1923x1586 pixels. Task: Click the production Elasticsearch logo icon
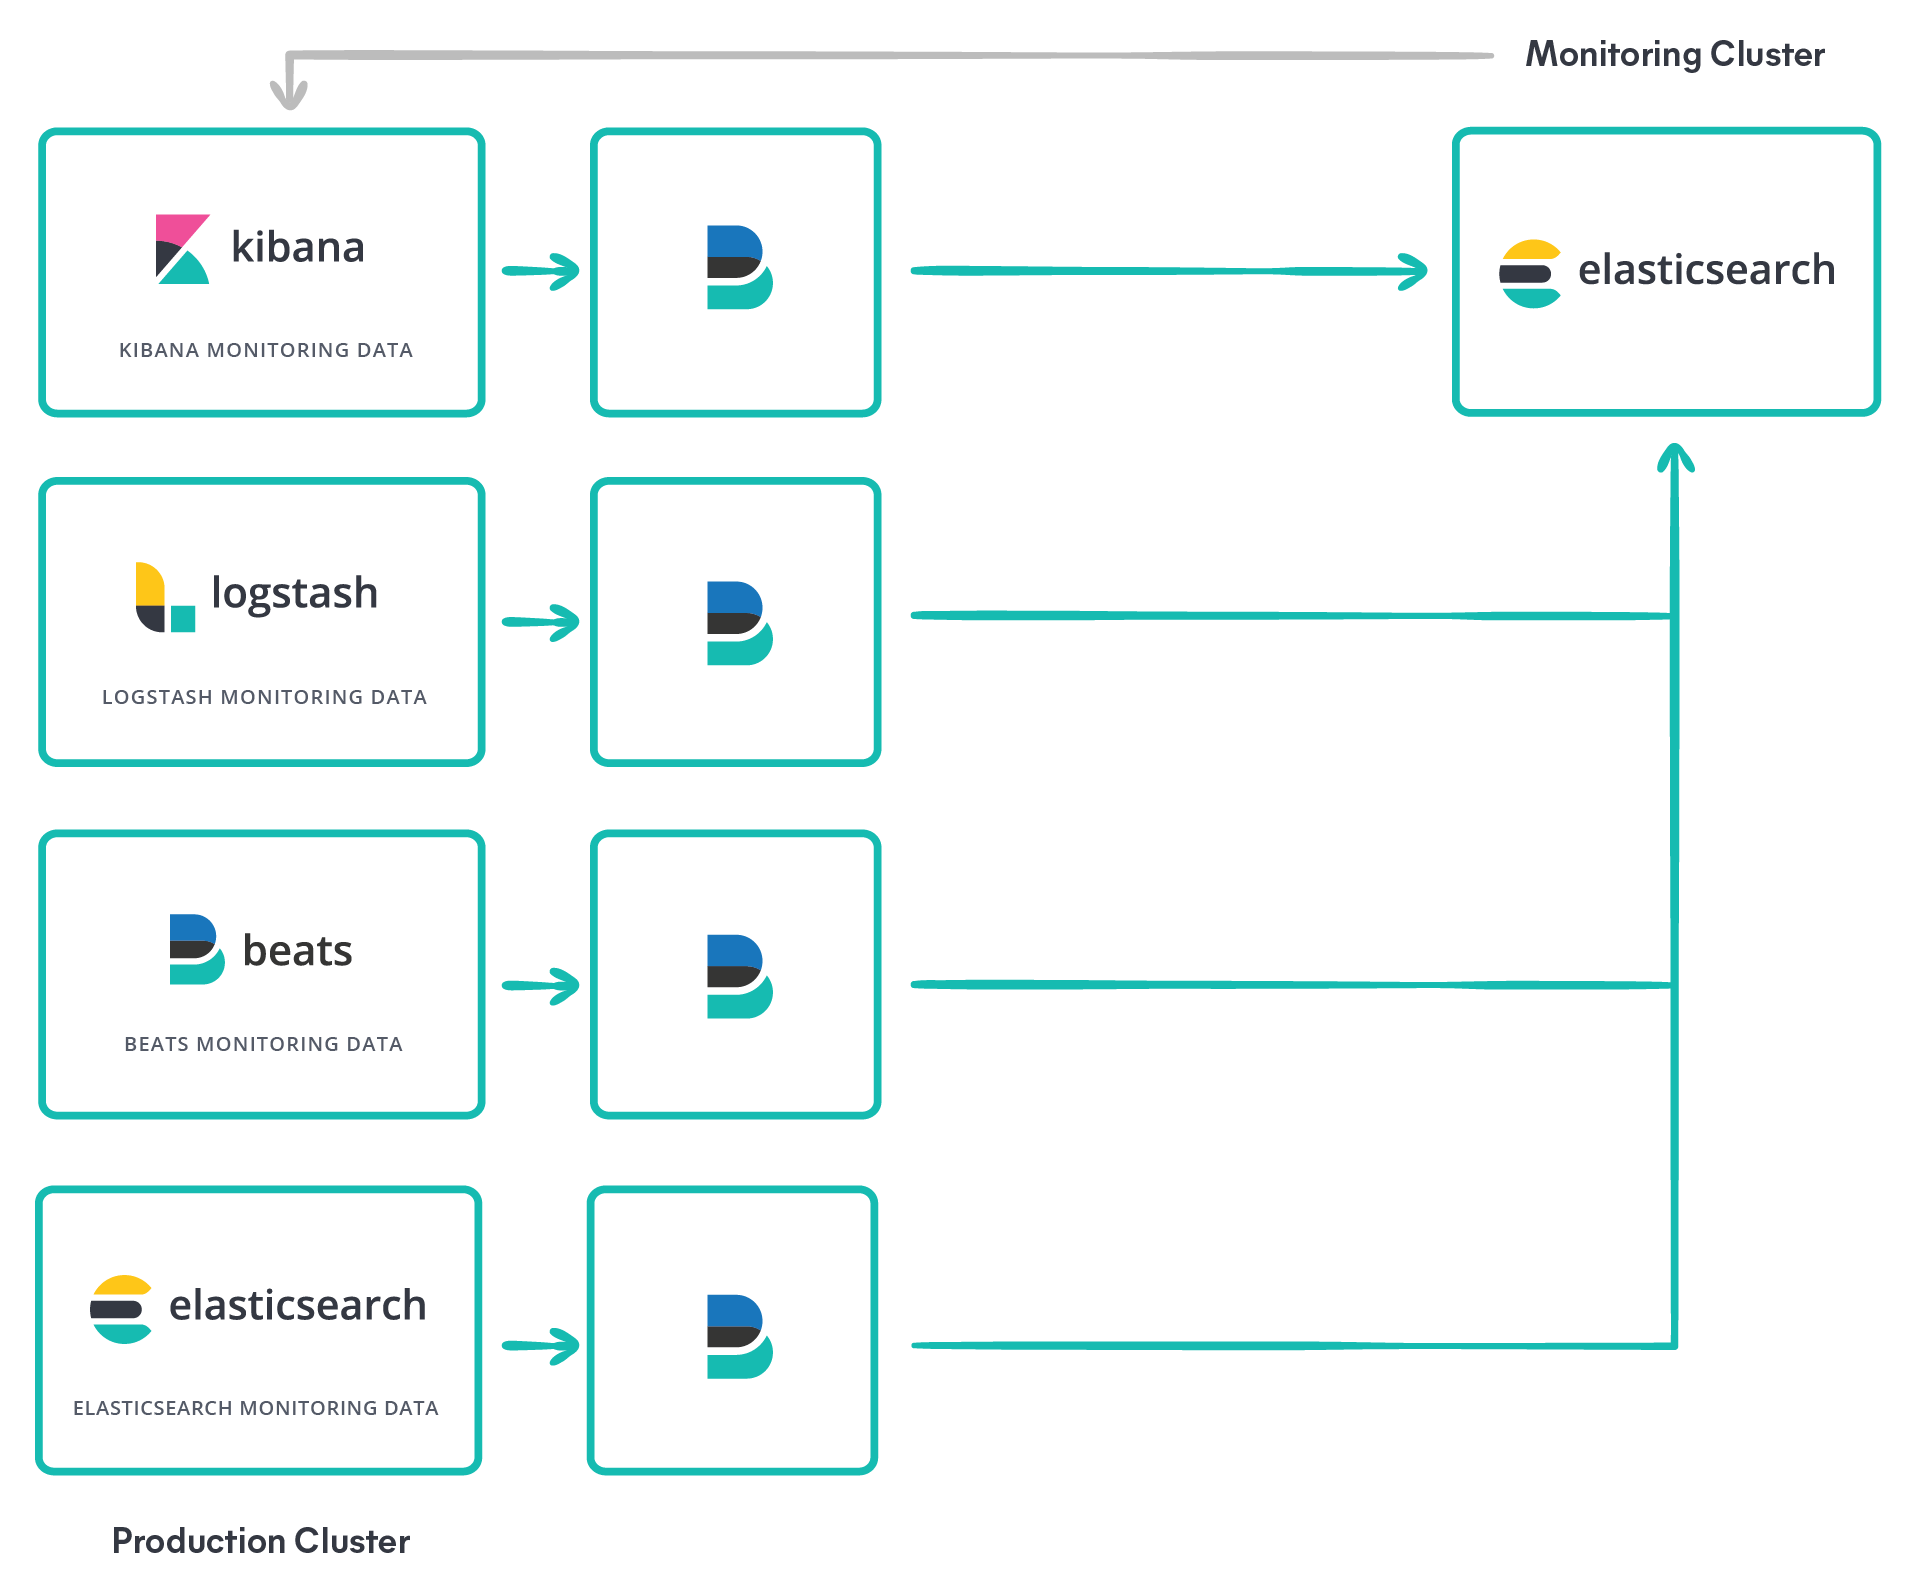tap(121, 1309)
